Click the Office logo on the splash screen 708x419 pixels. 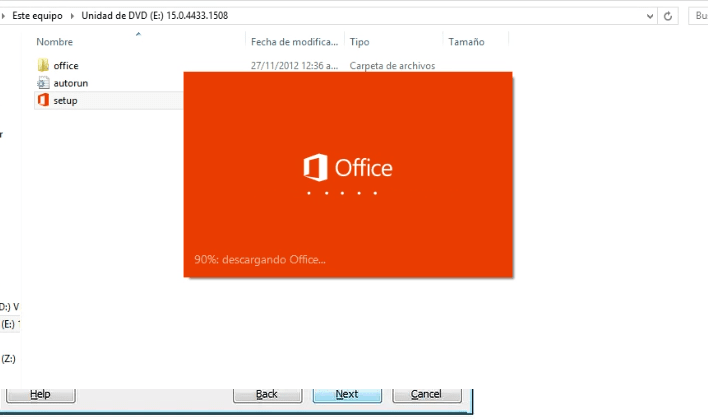pos(348,168)
